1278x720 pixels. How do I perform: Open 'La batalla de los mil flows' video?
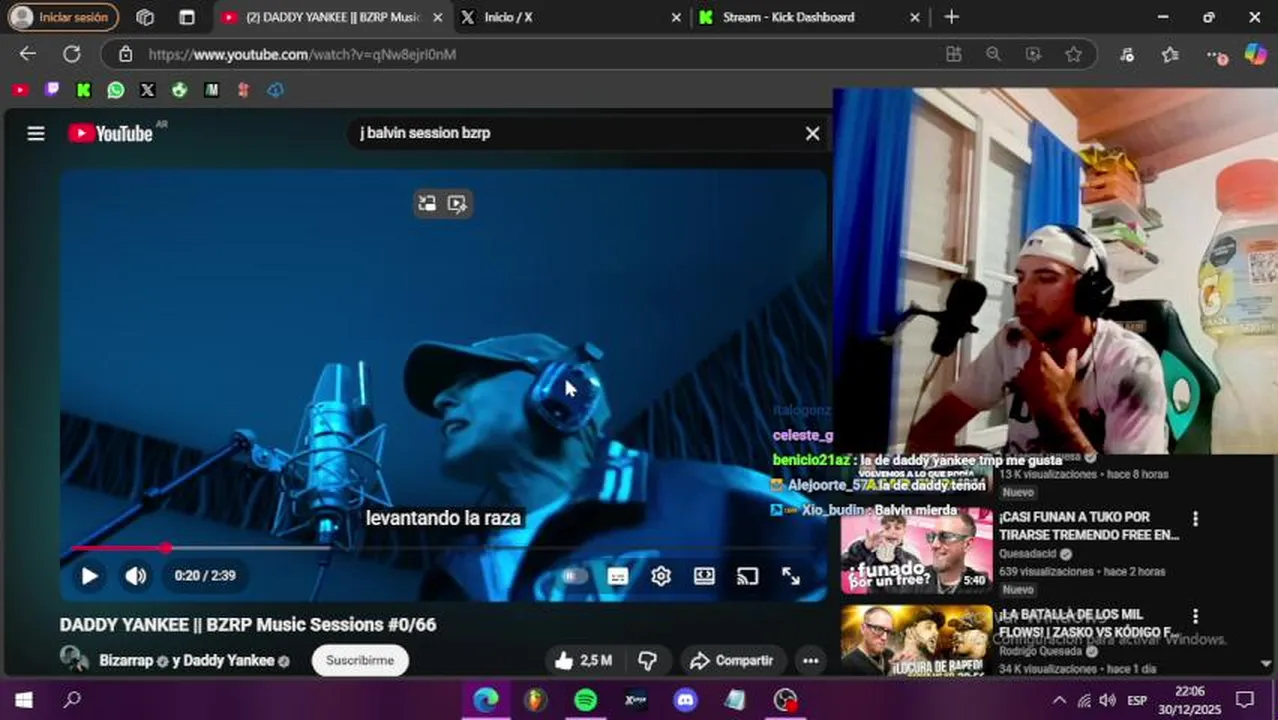tap(1089, 623)
